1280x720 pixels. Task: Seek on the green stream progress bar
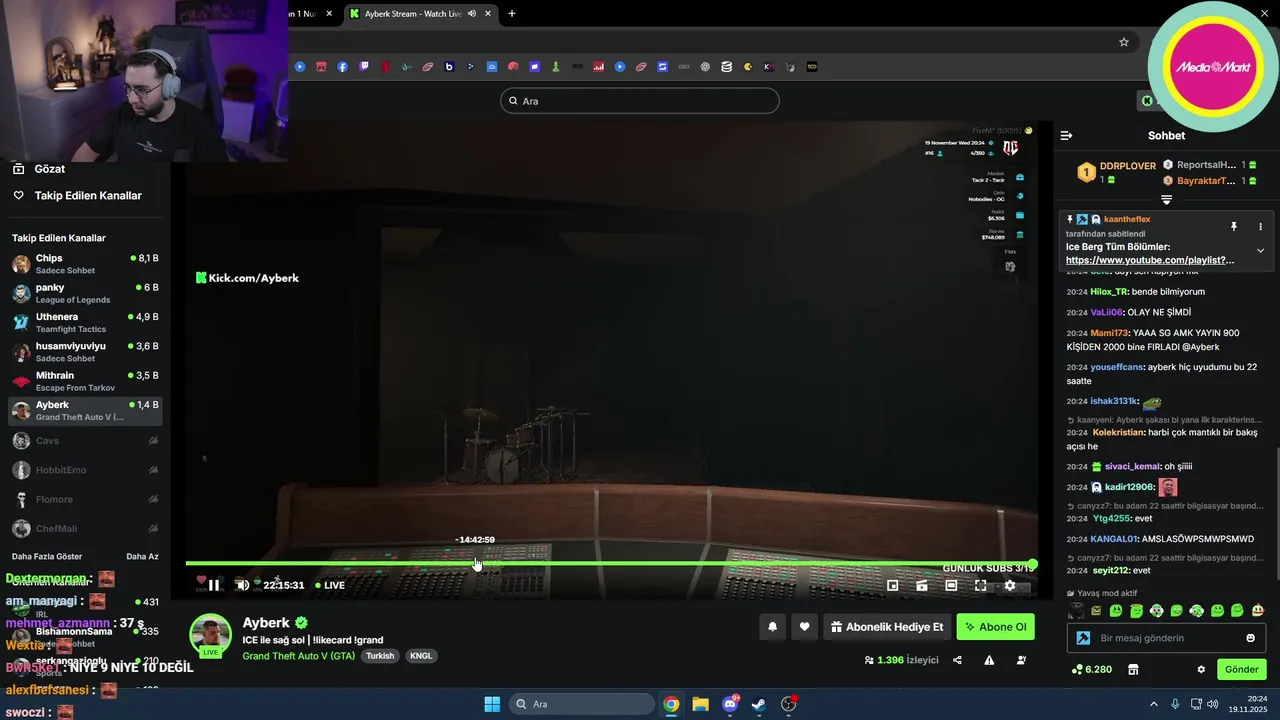[610, 564]
